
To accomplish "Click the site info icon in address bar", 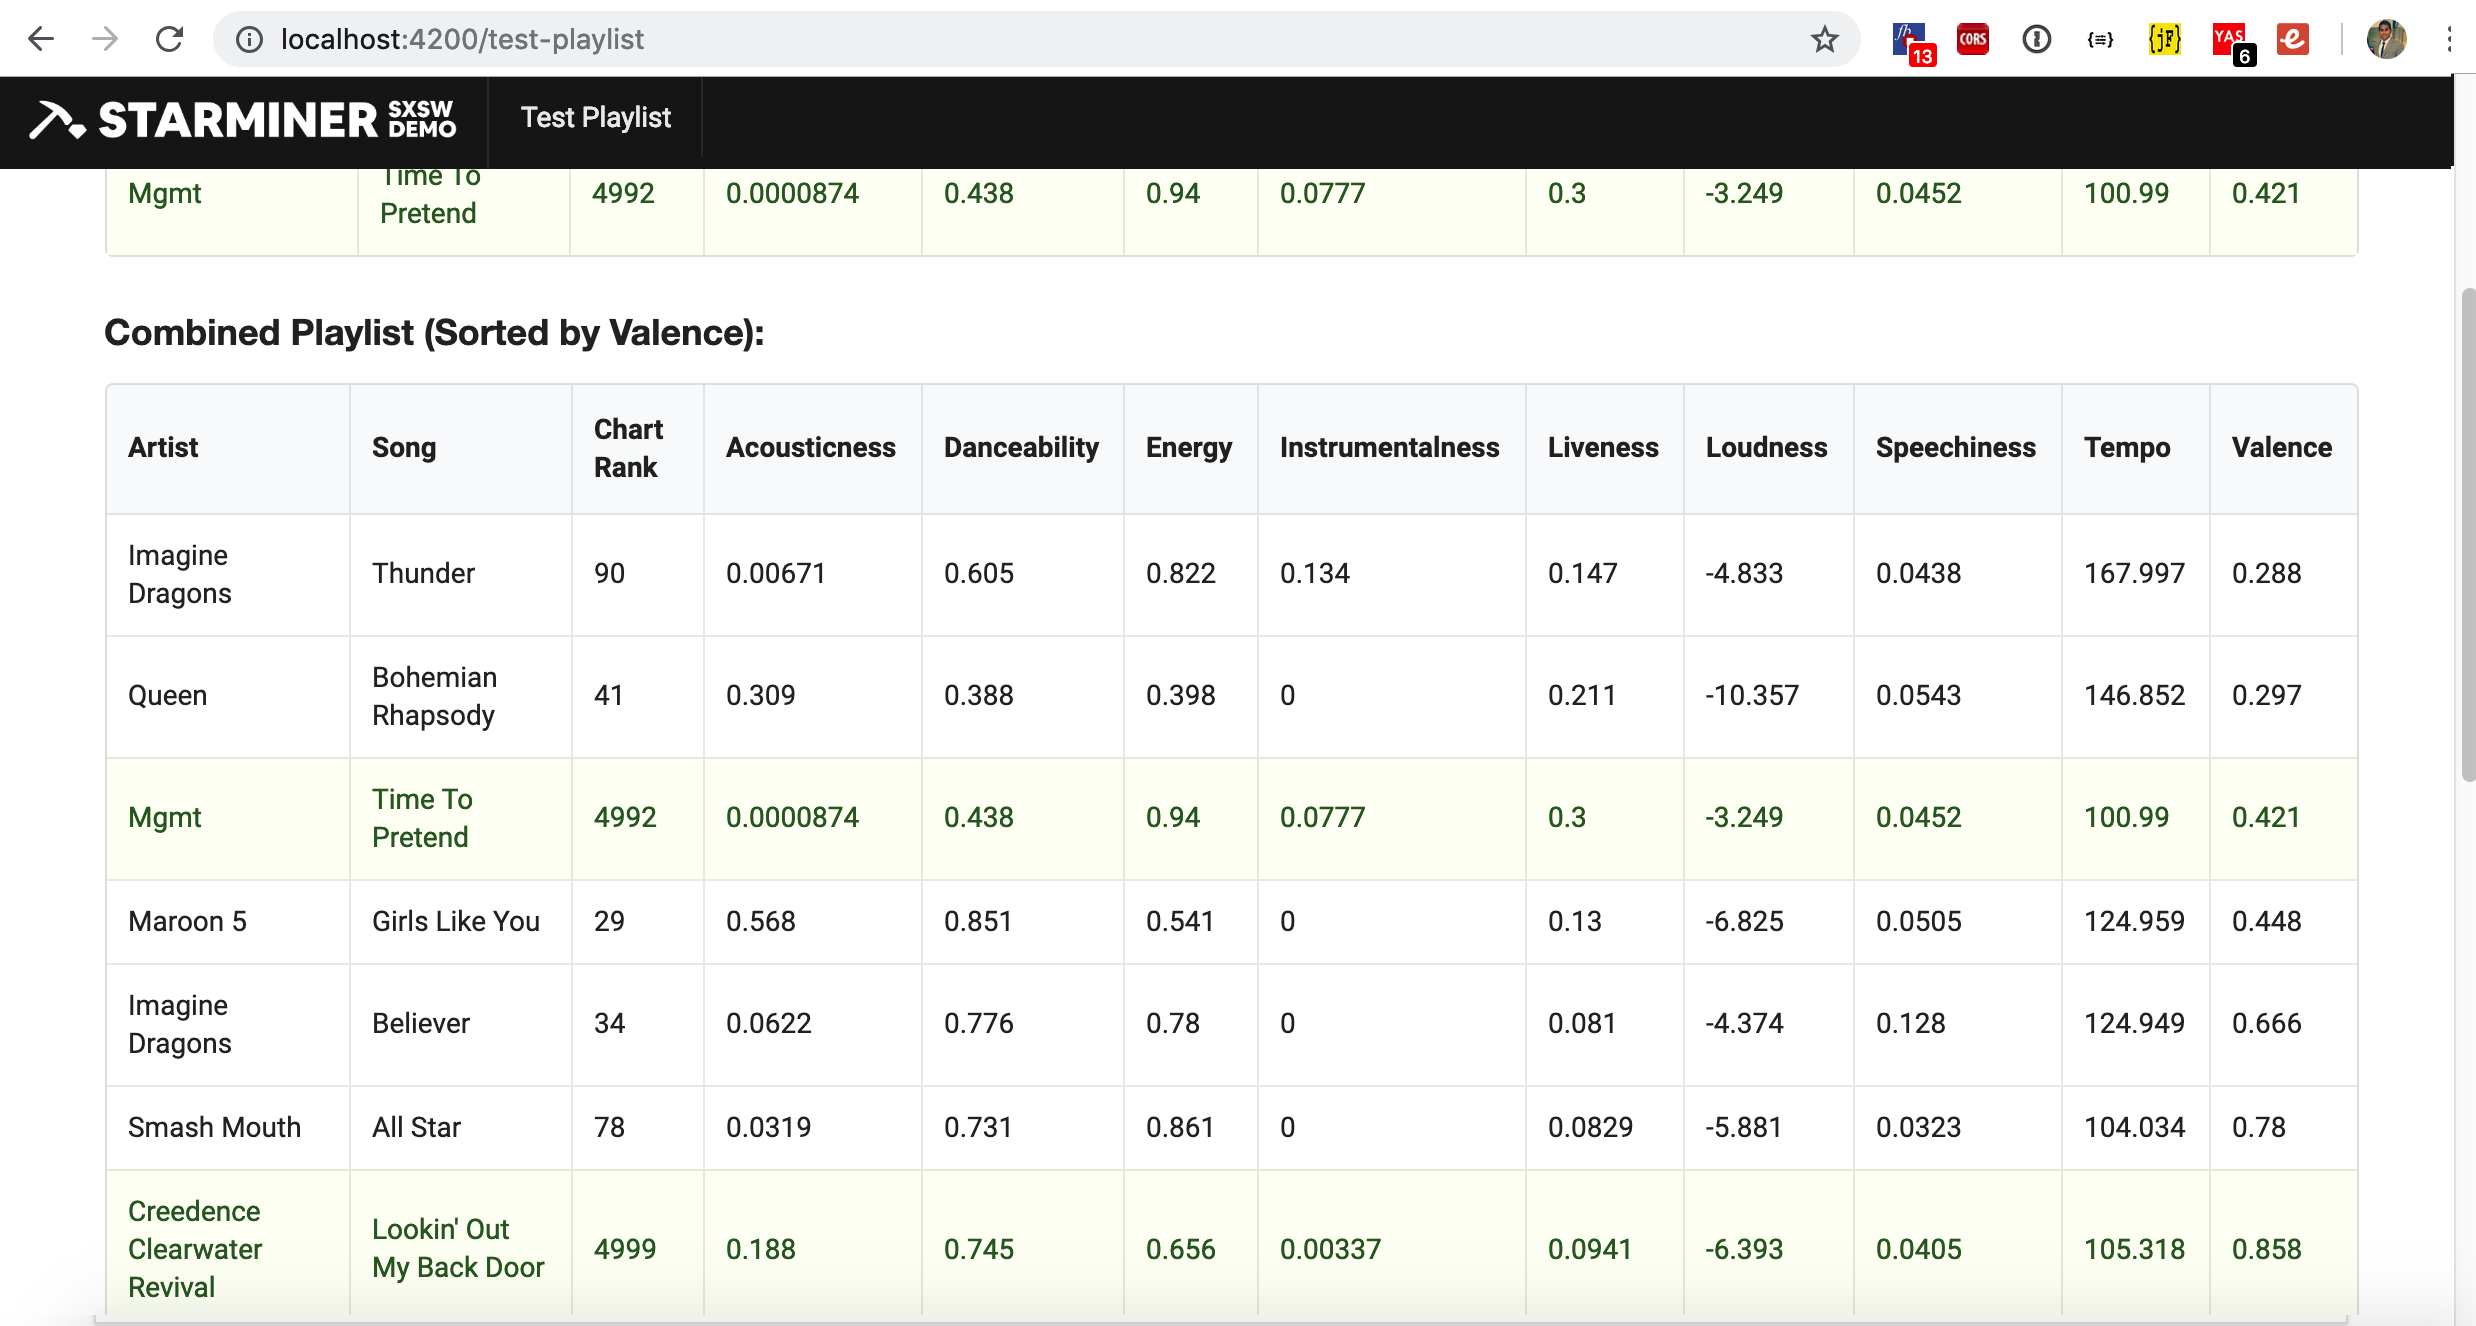I will (249, 39).
